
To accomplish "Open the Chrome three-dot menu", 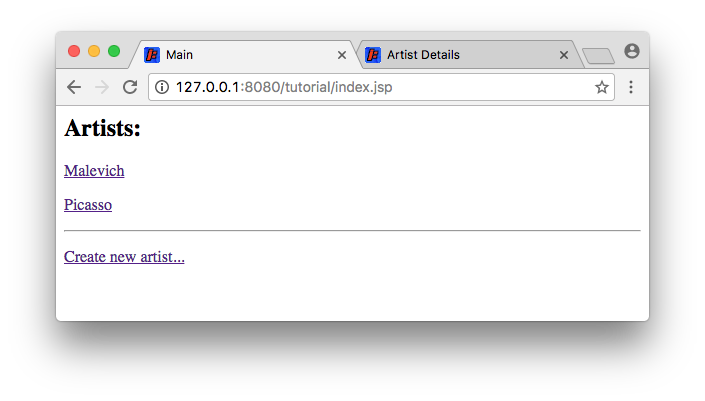I will click(631, 87).
